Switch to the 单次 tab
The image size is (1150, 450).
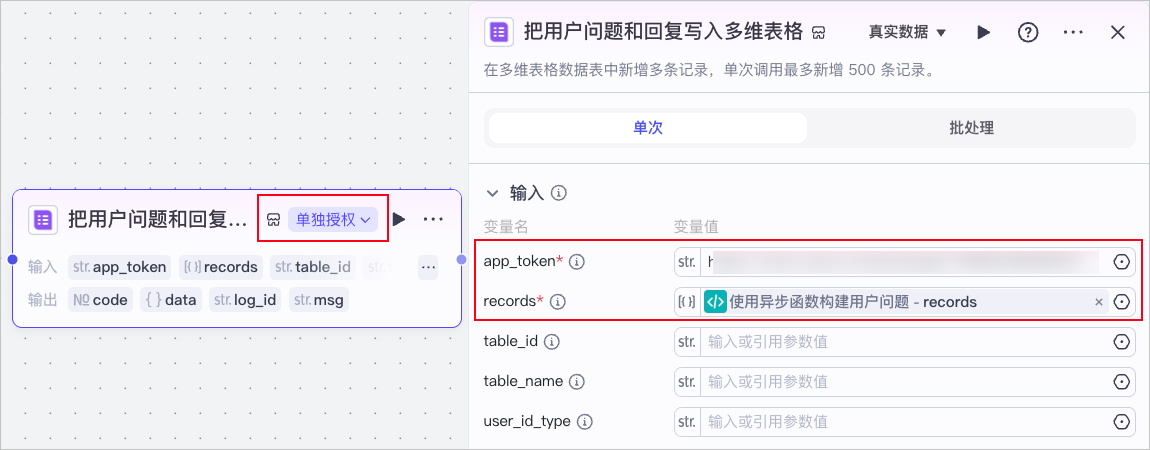click(x=648, y=128)
